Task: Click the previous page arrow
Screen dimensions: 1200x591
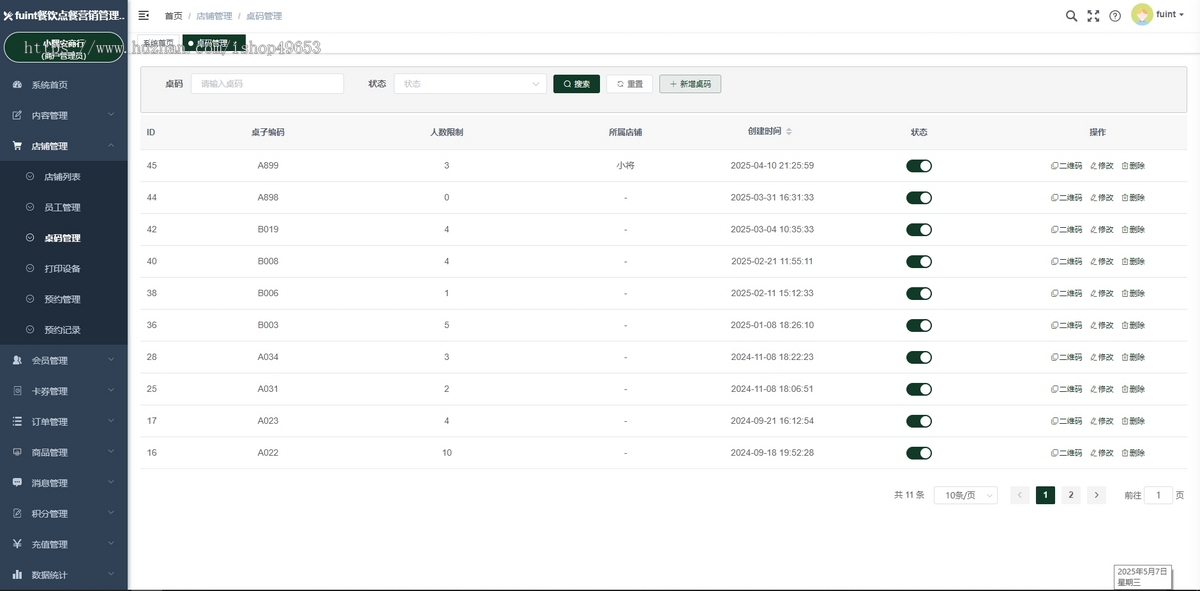Action: (x=1020, y=495)
